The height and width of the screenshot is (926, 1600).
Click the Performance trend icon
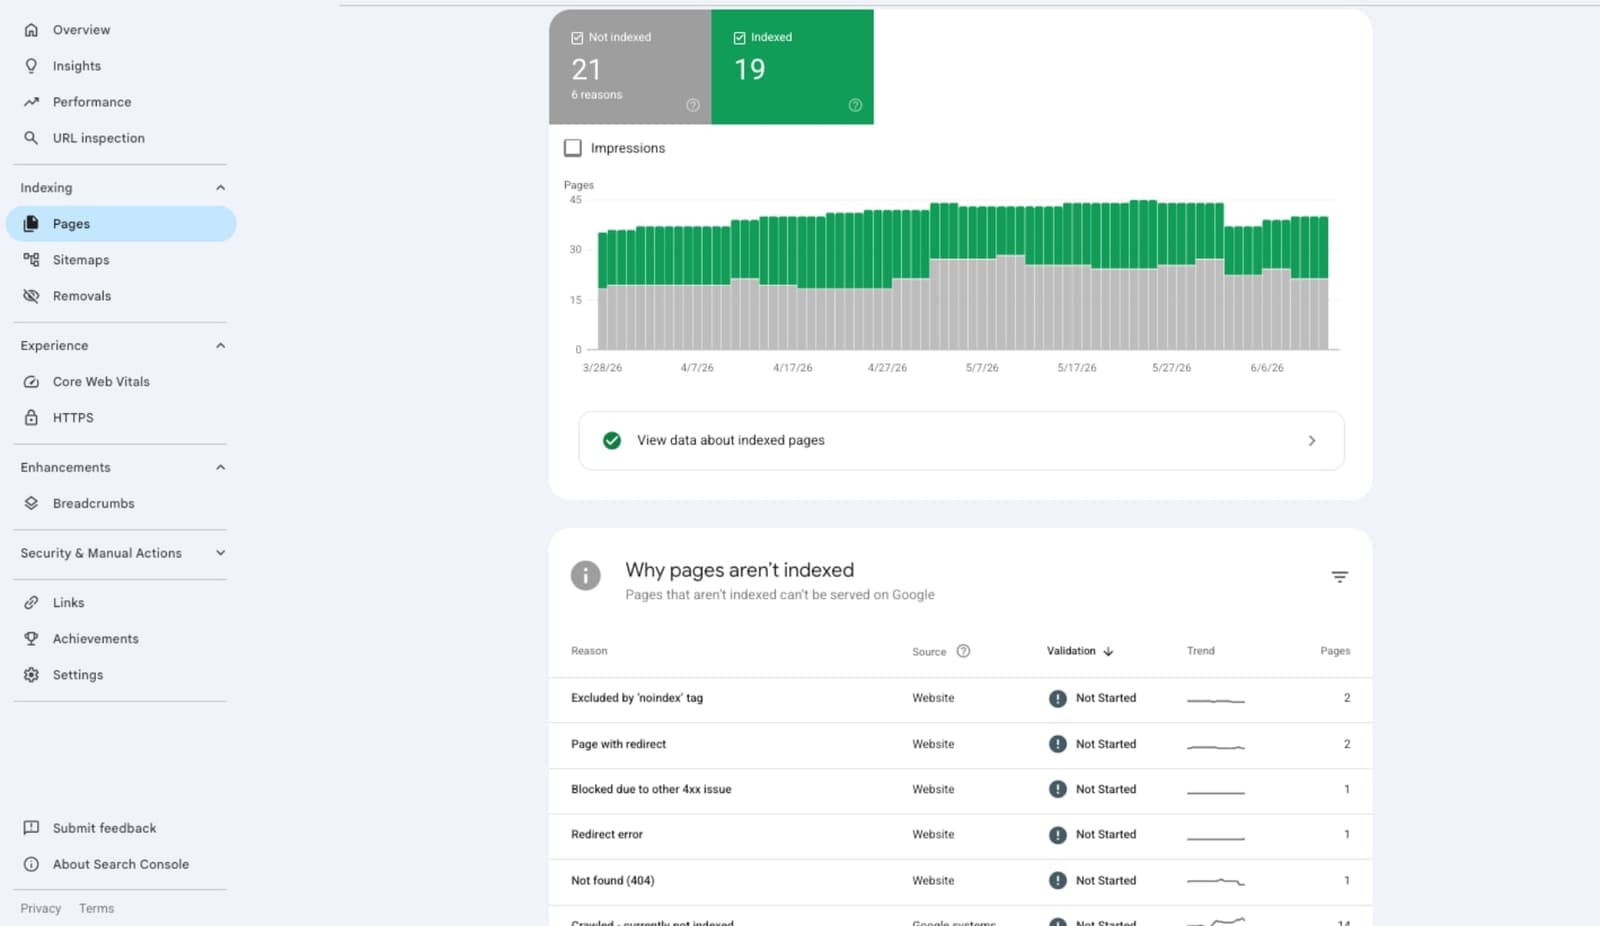[x=31, y=102]
